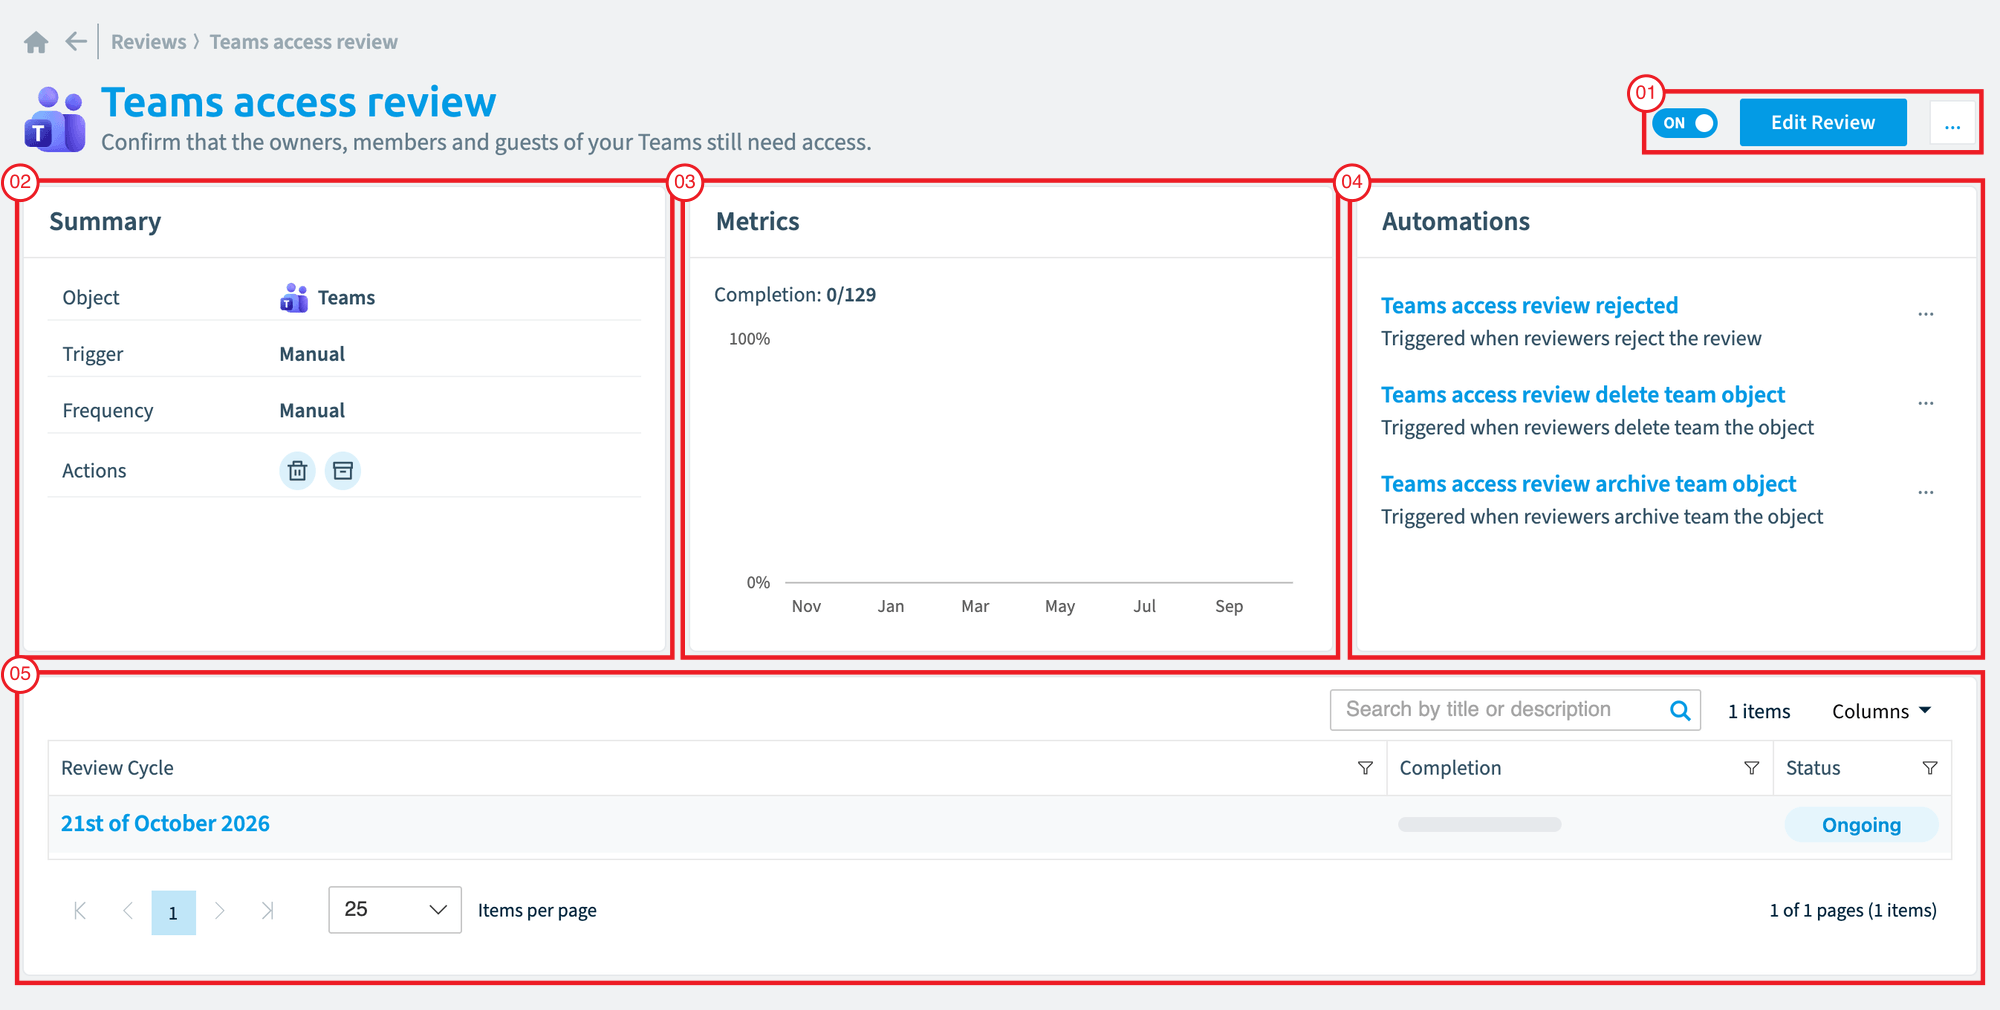
Task: Go to the home page icon
Action: (36, 42)
